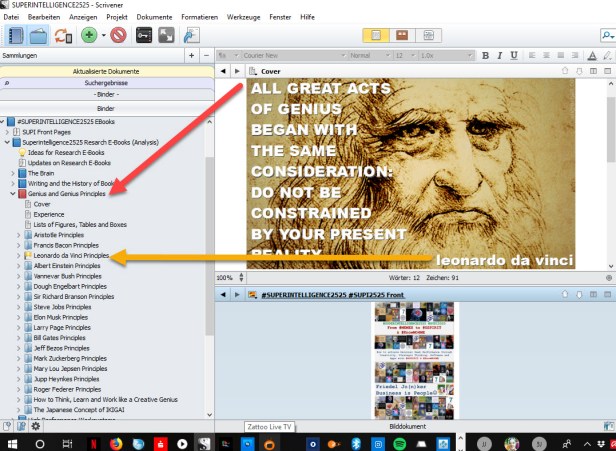This screenshot has height=451, width=616.
Task: Click the red Trash icon in toolbar
Action: (119, 35)
